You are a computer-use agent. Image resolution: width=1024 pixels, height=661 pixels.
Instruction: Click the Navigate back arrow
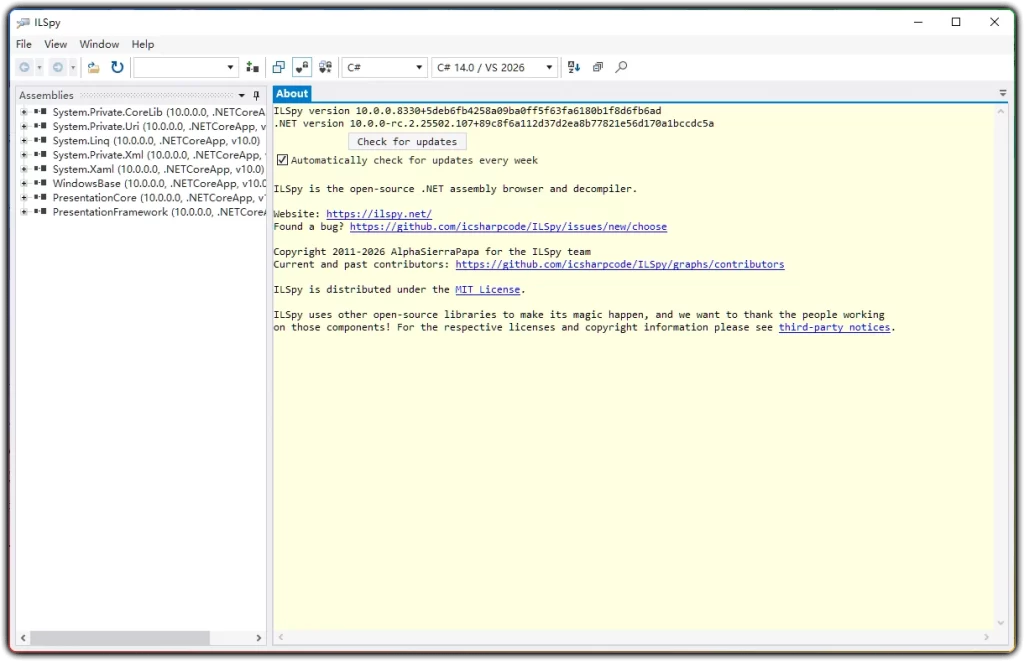click(25, 67)
